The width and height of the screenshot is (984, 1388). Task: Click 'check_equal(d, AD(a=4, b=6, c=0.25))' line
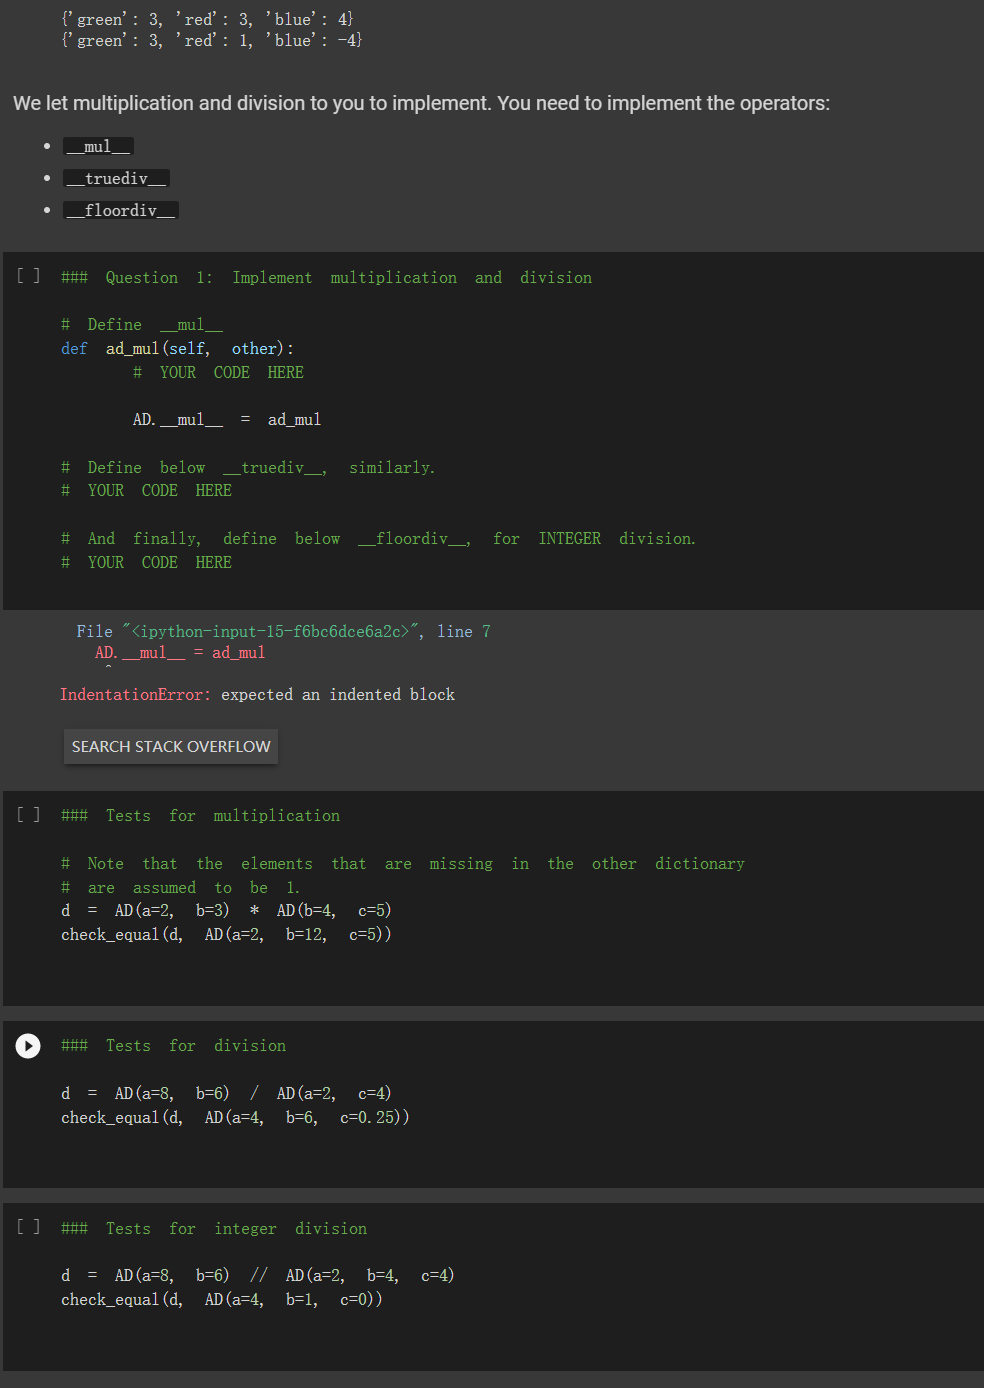point(235,1118)
